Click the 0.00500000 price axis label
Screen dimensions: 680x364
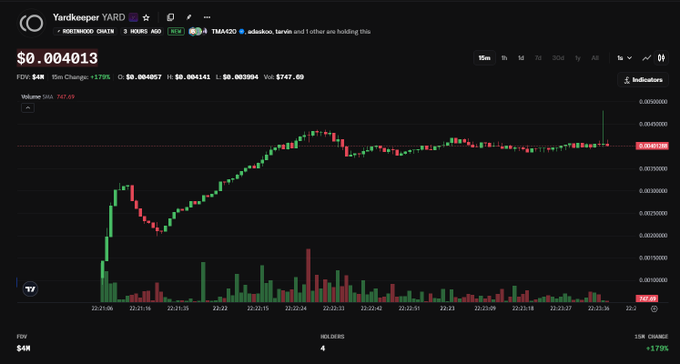pos(653,102)
